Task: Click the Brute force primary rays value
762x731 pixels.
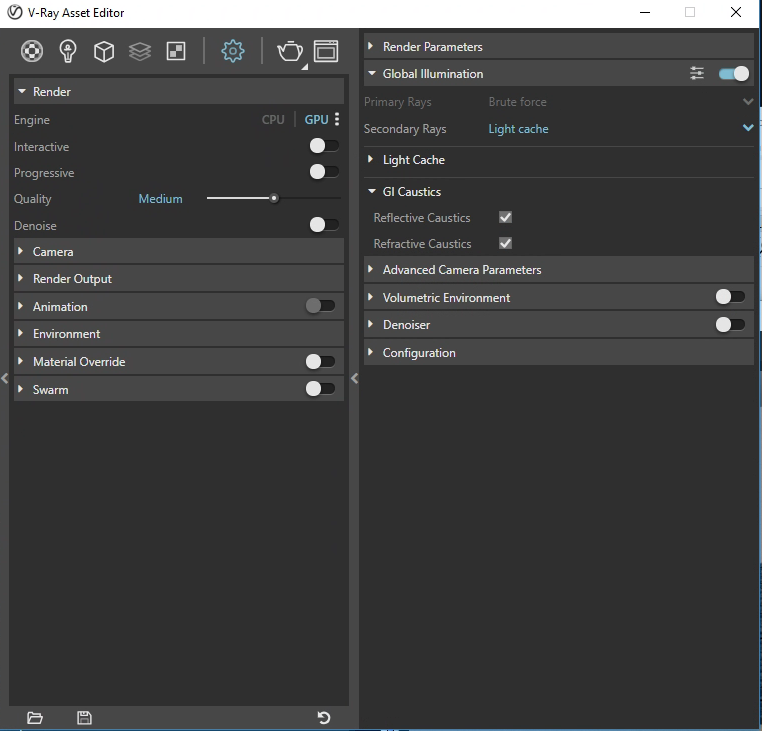Action: (518, 102)
